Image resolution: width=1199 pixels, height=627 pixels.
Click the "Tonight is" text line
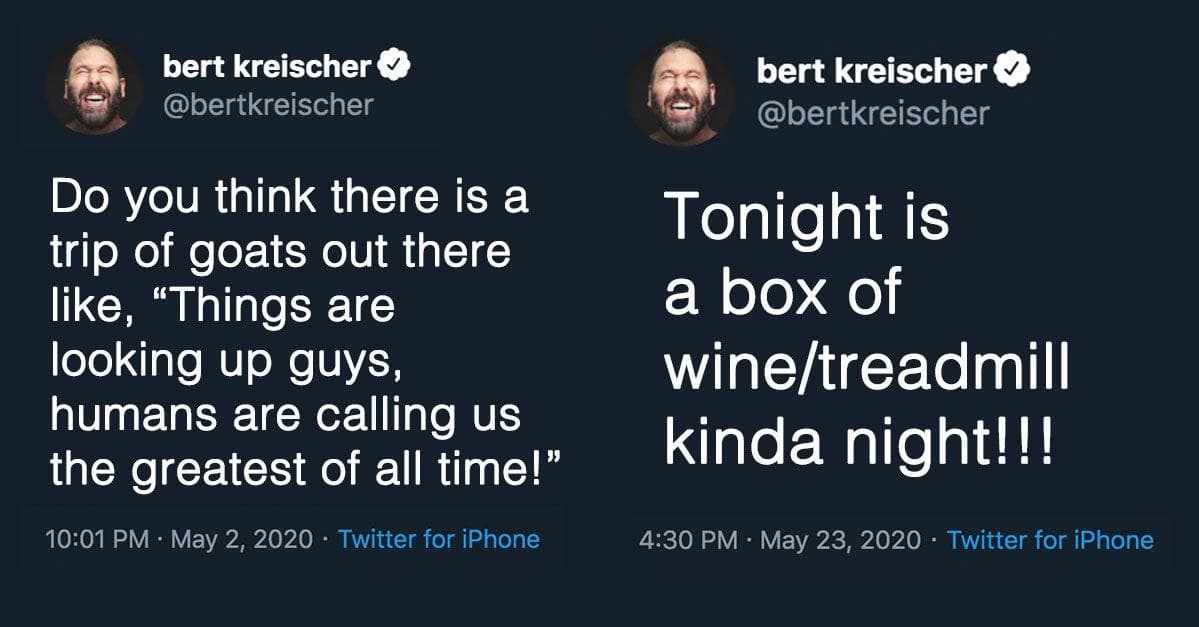point(807,219)
